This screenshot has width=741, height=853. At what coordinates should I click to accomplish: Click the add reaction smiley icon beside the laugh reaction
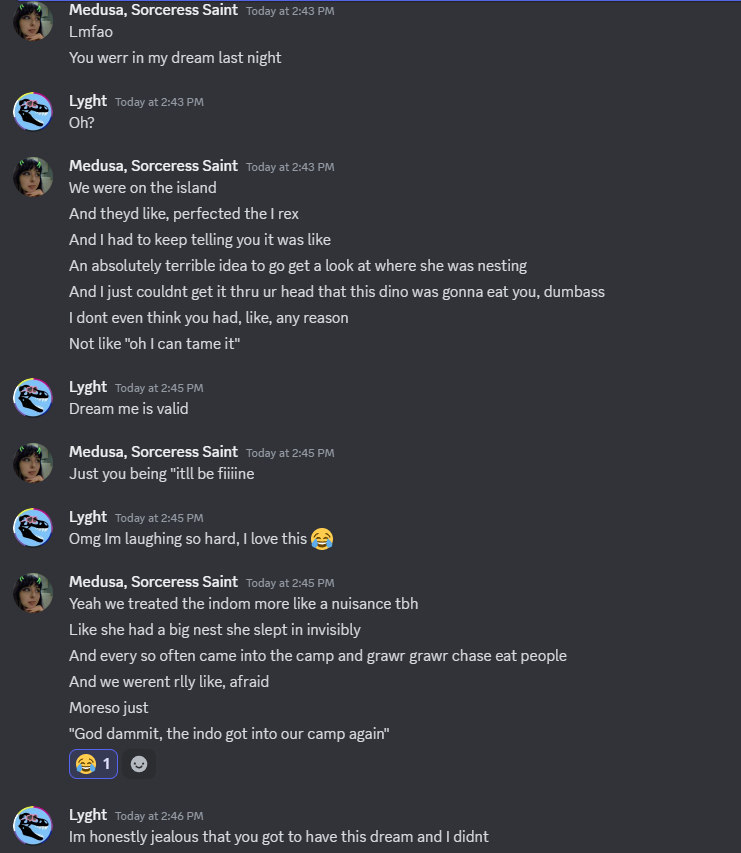(x=140, y=765)
